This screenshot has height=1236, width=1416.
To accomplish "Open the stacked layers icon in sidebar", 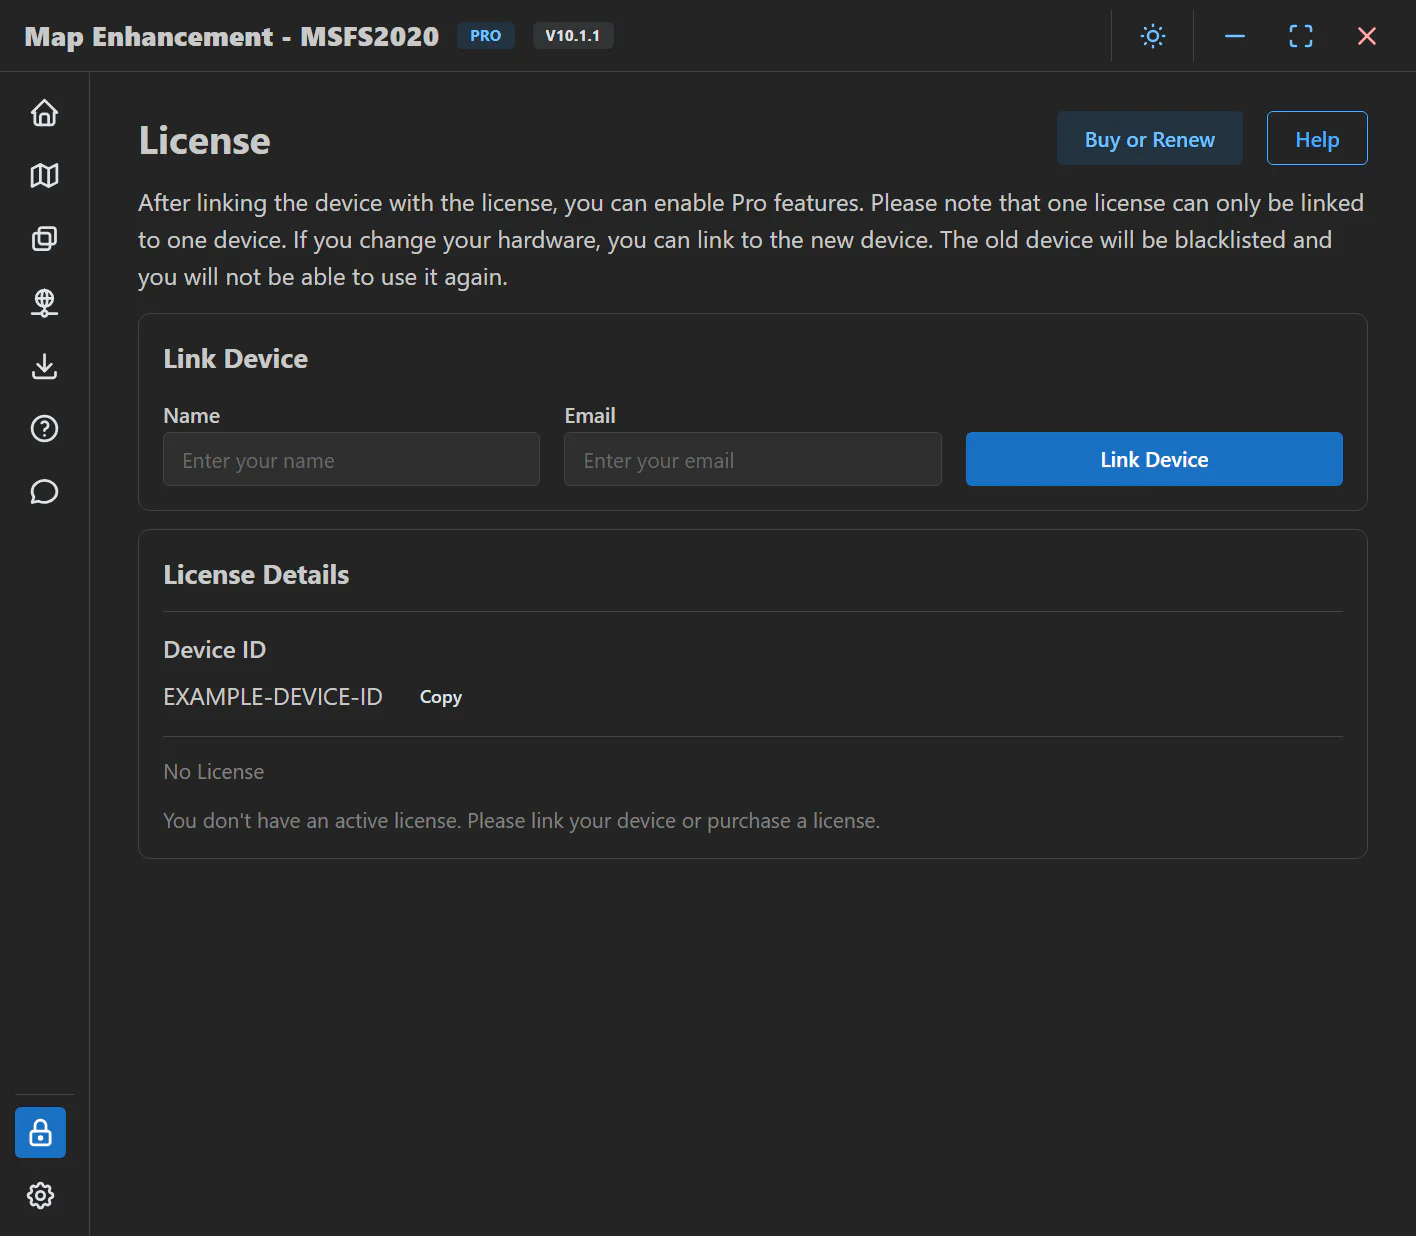I will point(44,239).
